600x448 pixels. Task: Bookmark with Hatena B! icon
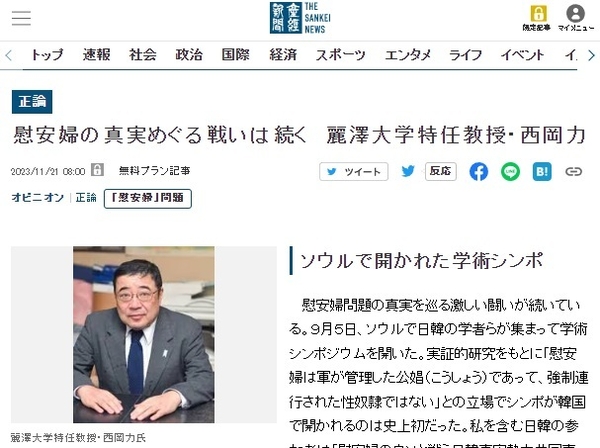tap(542, 171)
